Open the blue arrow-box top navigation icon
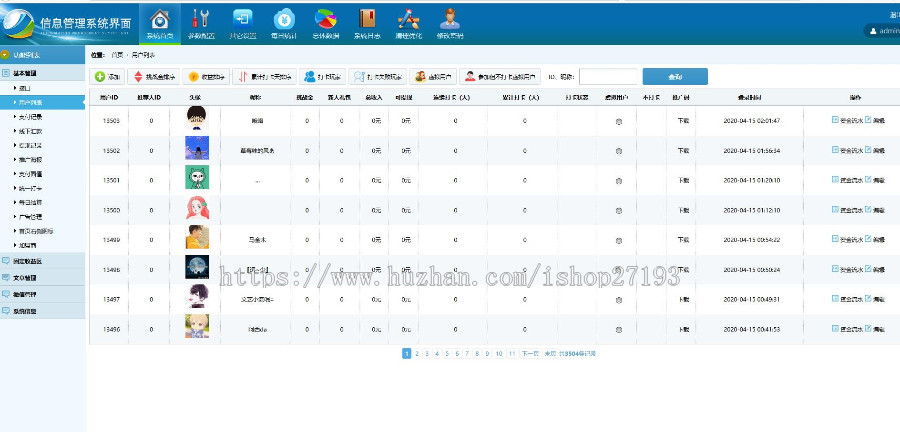 tap(243, 24)
